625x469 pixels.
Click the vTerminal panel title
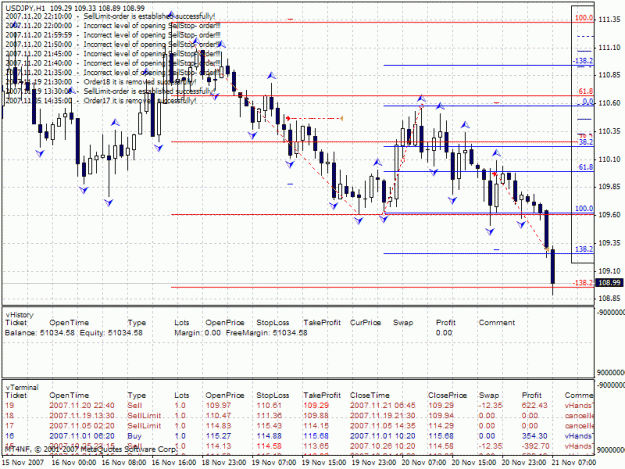[22, 387]
